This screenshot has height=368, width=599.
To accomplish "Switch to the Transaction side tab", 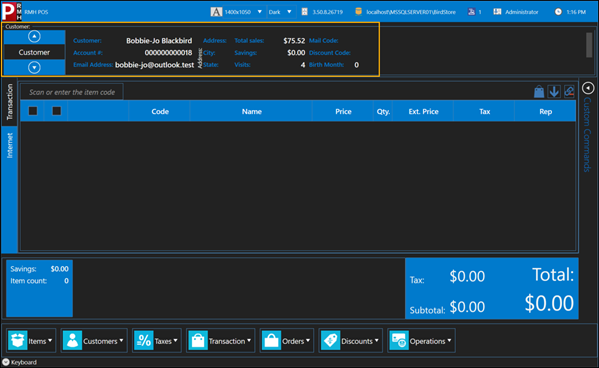I will click(x=10, y=102).
